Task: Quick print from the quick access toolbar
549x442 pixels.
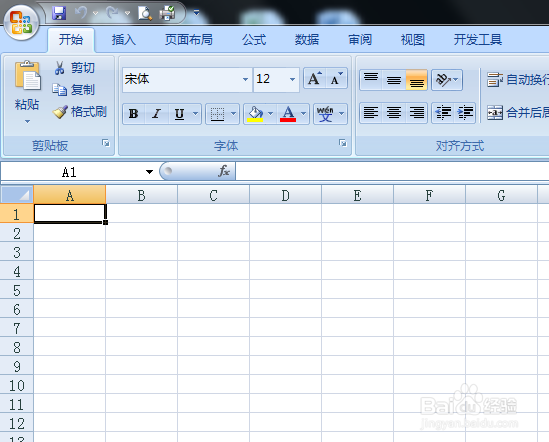Action: tap(167, 13)
